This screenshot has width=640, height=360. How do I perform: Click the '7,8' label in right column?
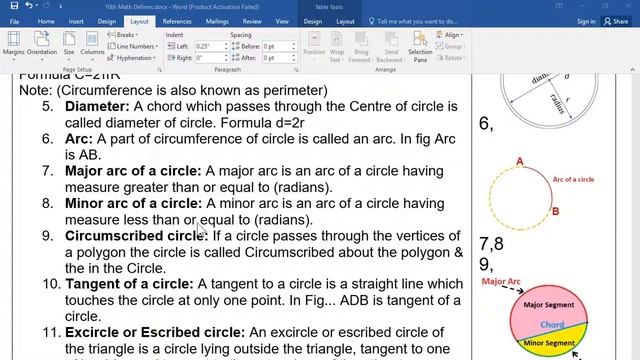point(491,244)
